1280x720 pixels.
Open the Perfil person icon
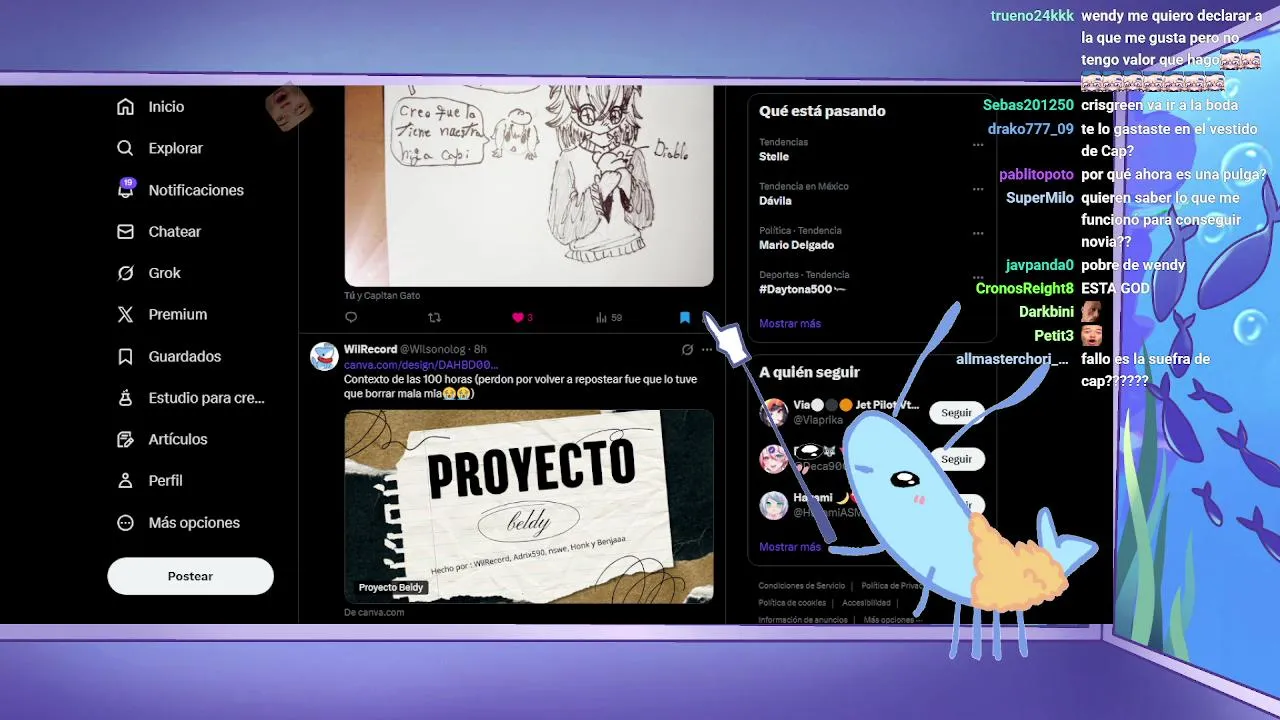pos(125,480)
